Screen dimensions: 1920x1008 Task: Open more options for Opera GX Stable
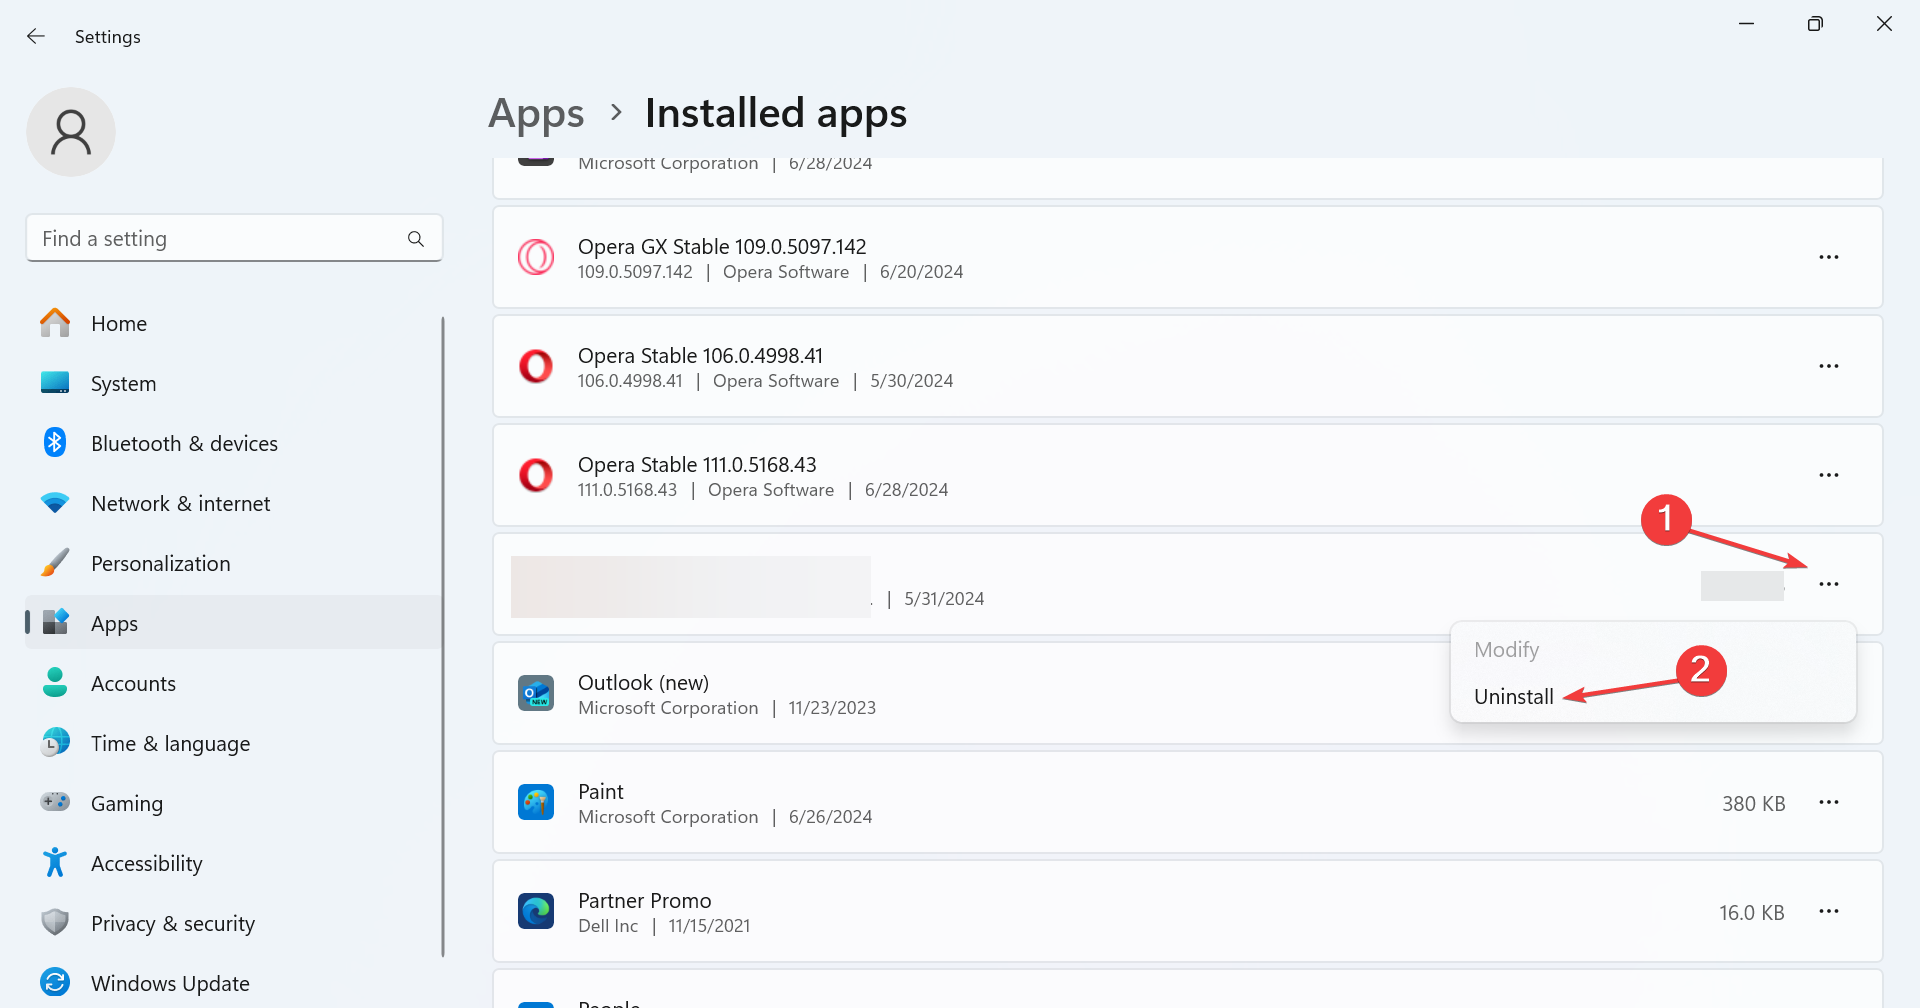tap(1829, 257)
